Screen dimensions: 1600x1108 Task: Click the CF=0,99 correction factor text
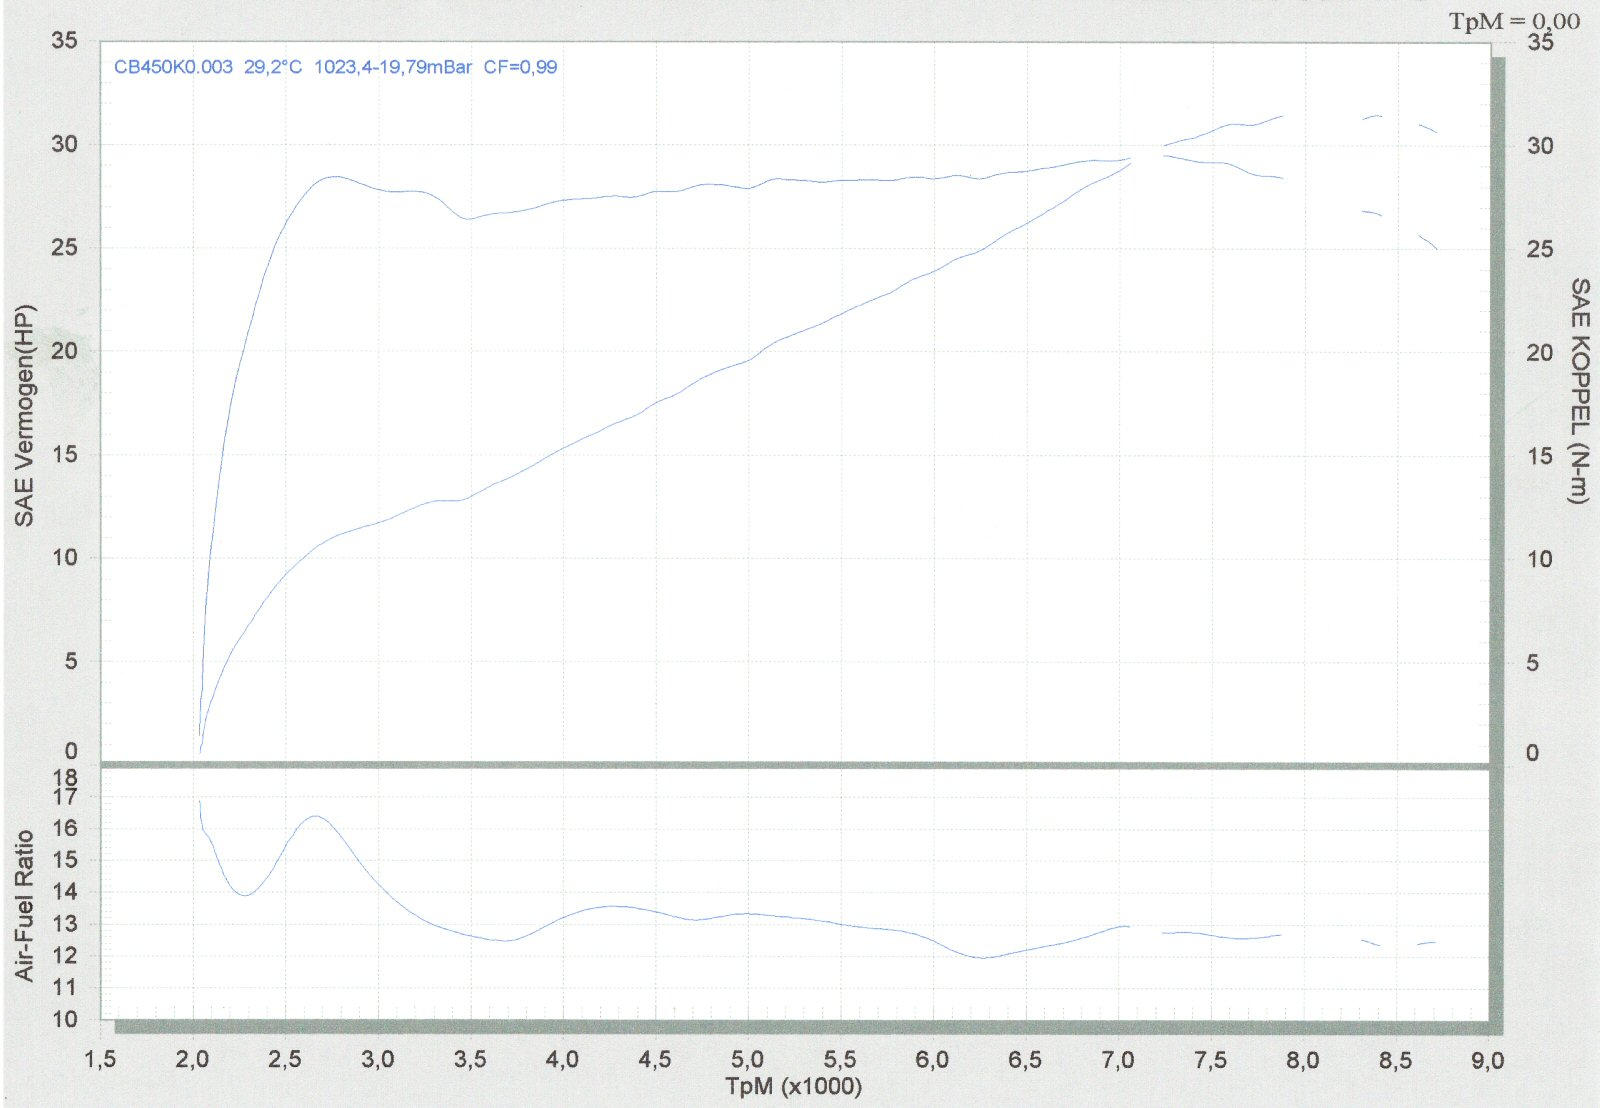coord(520,67)
